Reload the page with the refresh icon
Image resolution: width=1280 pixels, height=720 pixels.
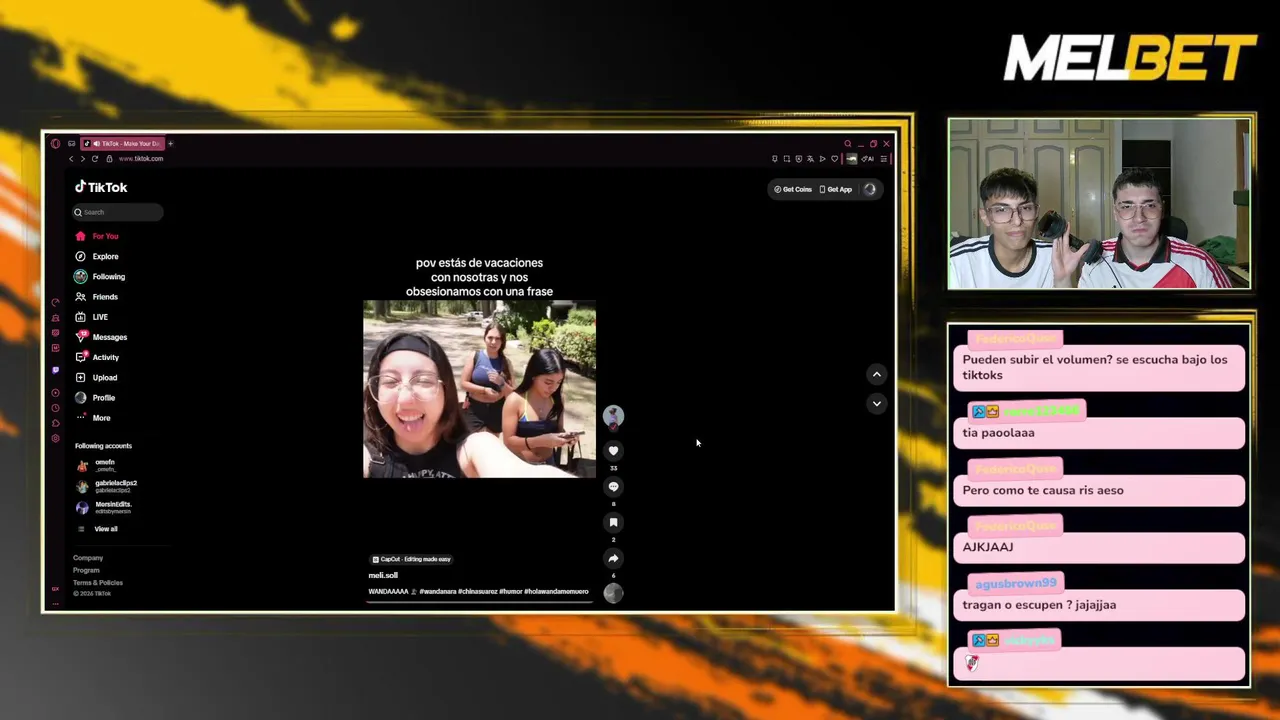pos(95,159)
